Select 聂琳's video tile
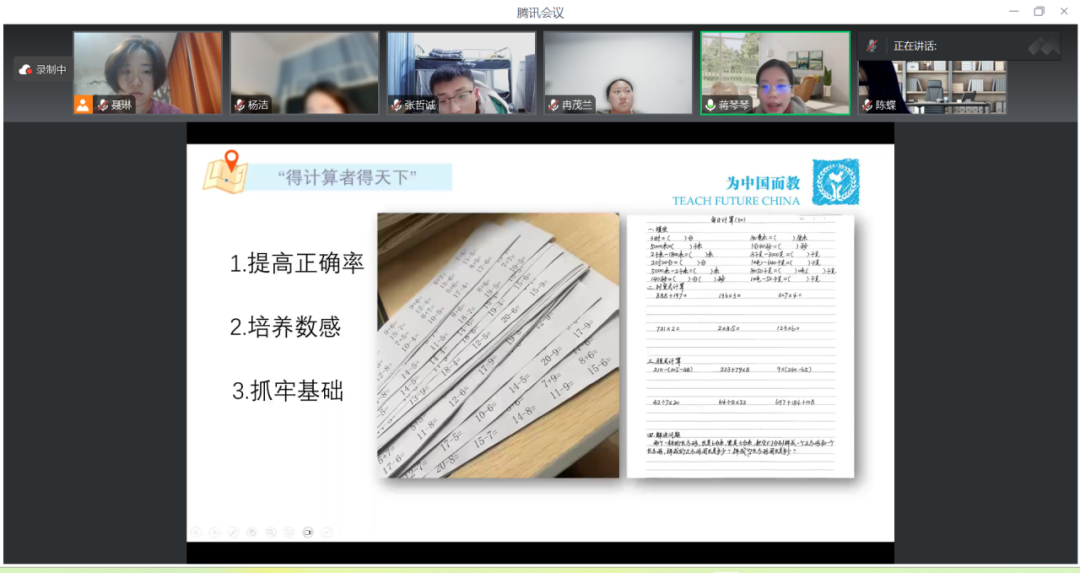The width and height of the screenshot is (1080, 573). click(x=148, y=72)
